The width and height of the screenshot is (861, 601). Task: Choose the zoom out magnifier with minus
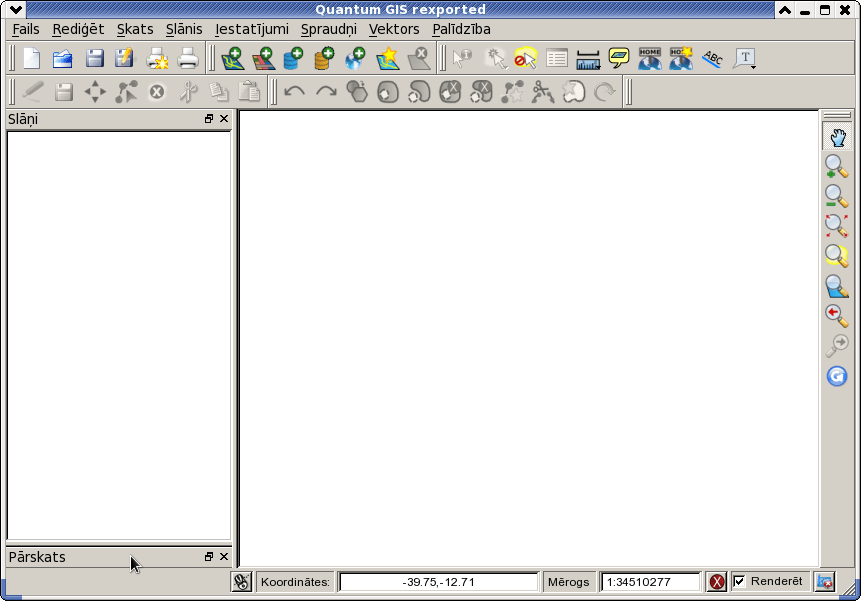point(837,196)
